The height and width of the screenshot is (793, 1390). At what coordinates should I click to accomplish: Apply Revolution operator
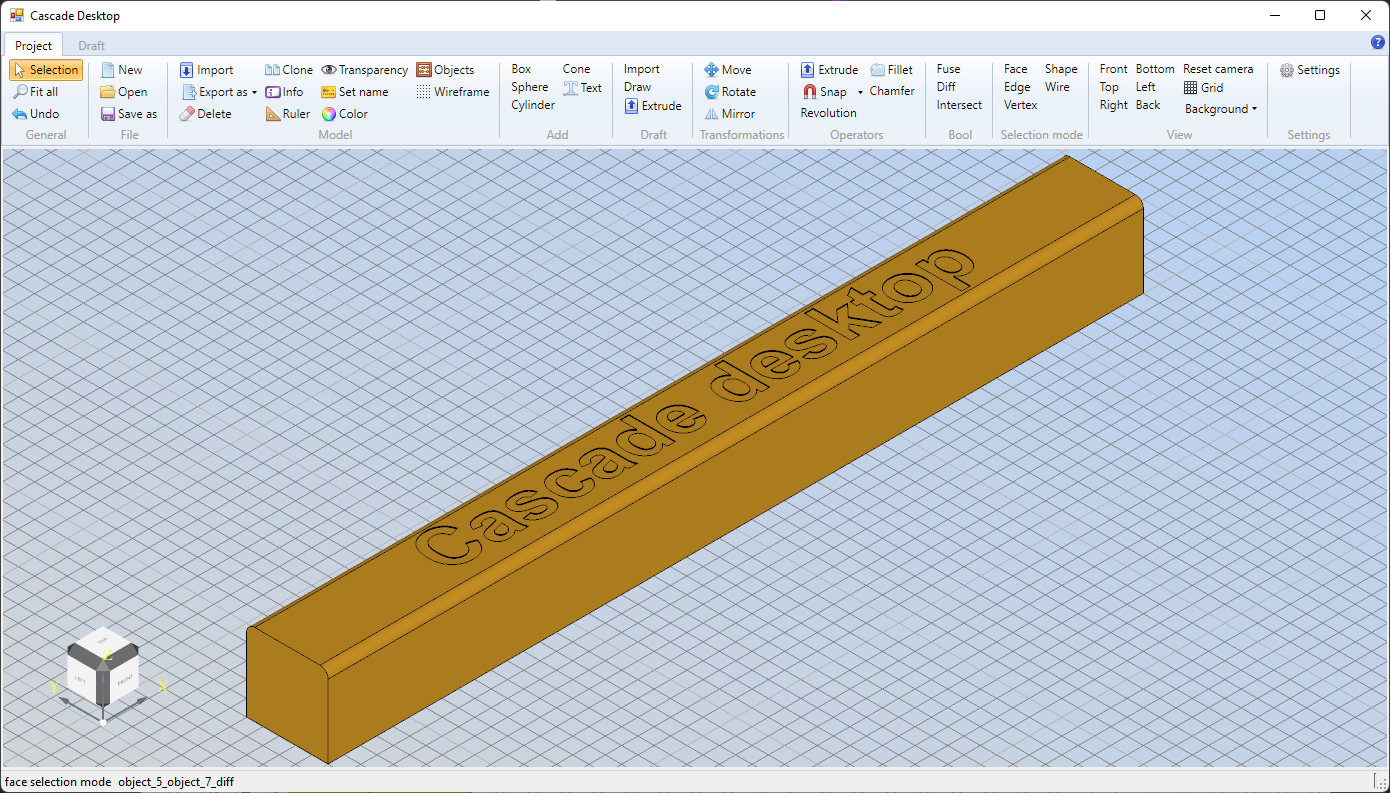828,113
